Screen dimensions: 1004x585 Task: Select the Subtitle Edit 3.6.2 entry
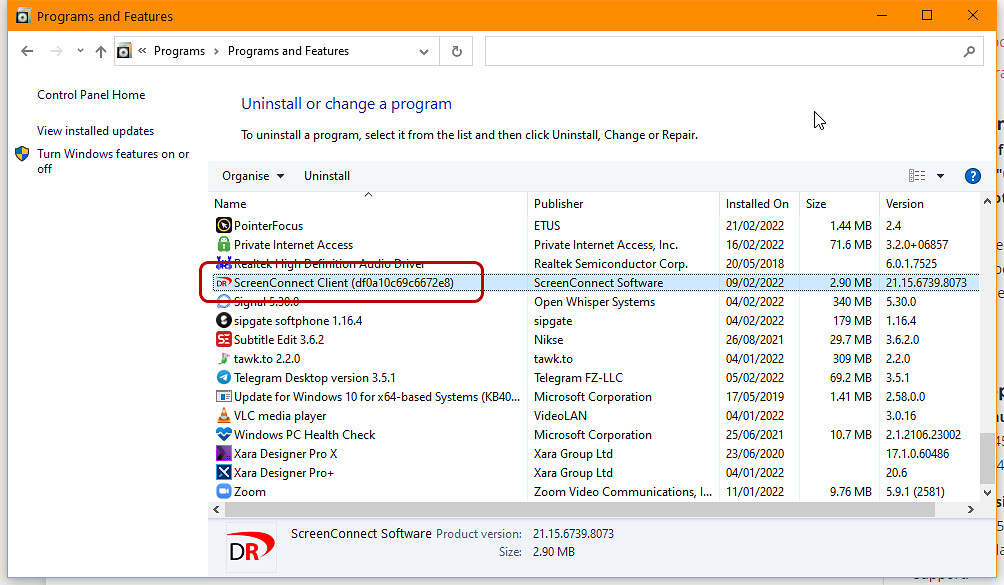click(279, 340)
